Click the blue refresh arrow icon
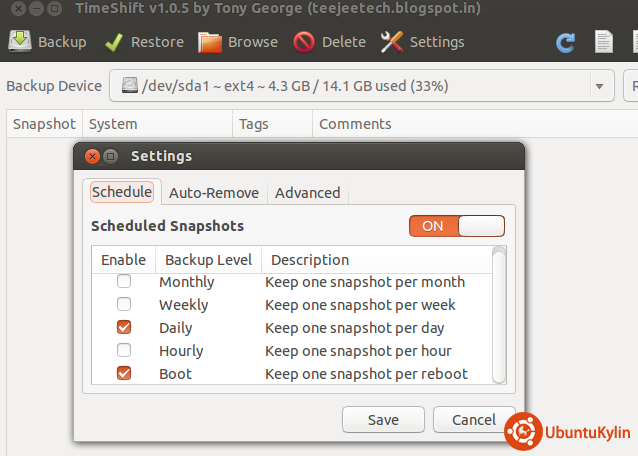Image resolution: width=638 pixels, height=456 pixels. (566, 43)
